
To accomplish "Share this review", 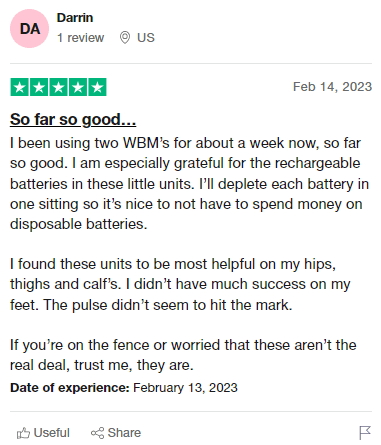I will (x=116, y=433).
